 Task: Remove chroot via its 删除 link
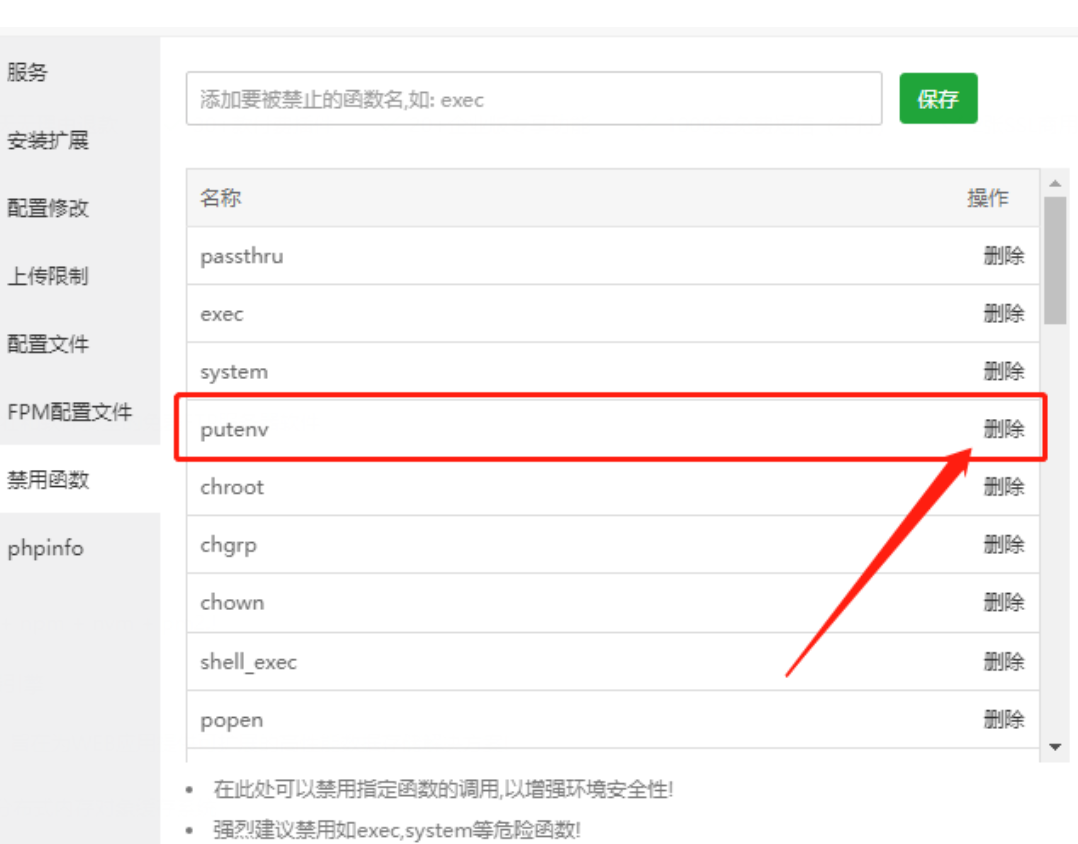pyautogui.click(x=1003, y=487)
